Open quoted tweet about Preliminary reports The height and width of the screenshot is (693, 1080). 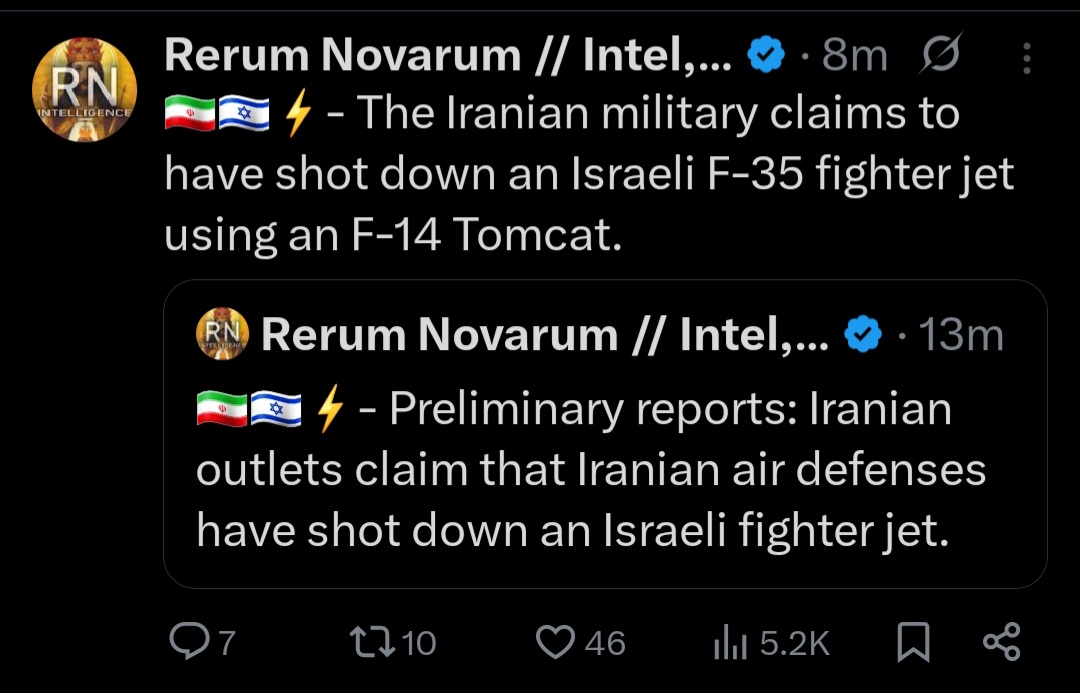605,434
